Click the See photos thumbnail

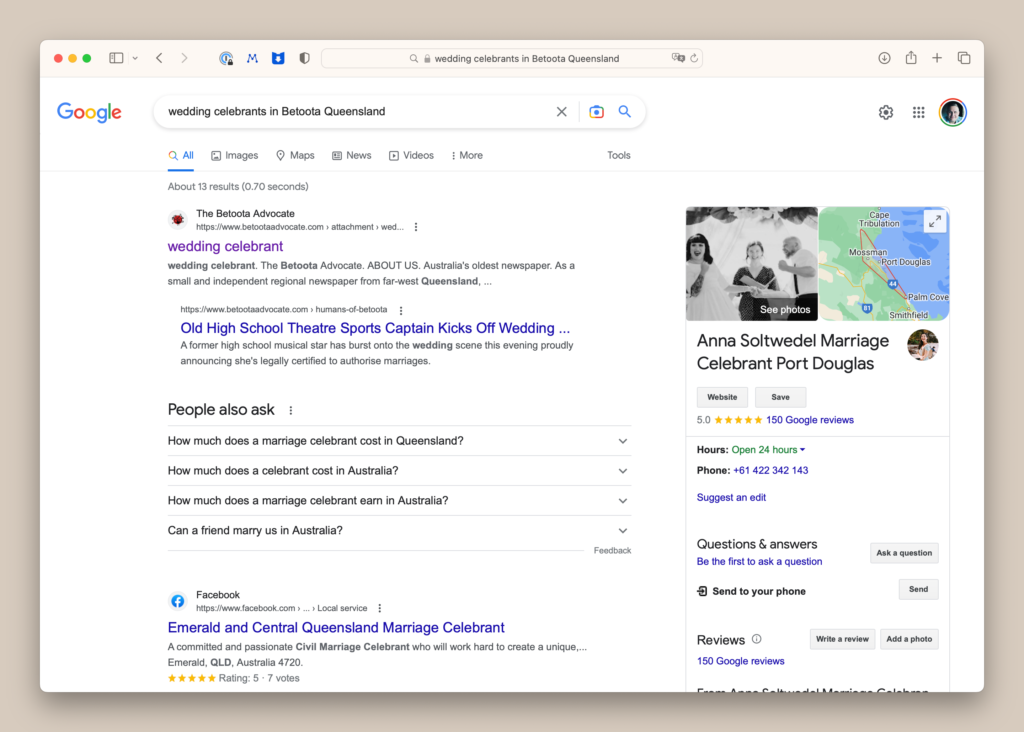752,264
